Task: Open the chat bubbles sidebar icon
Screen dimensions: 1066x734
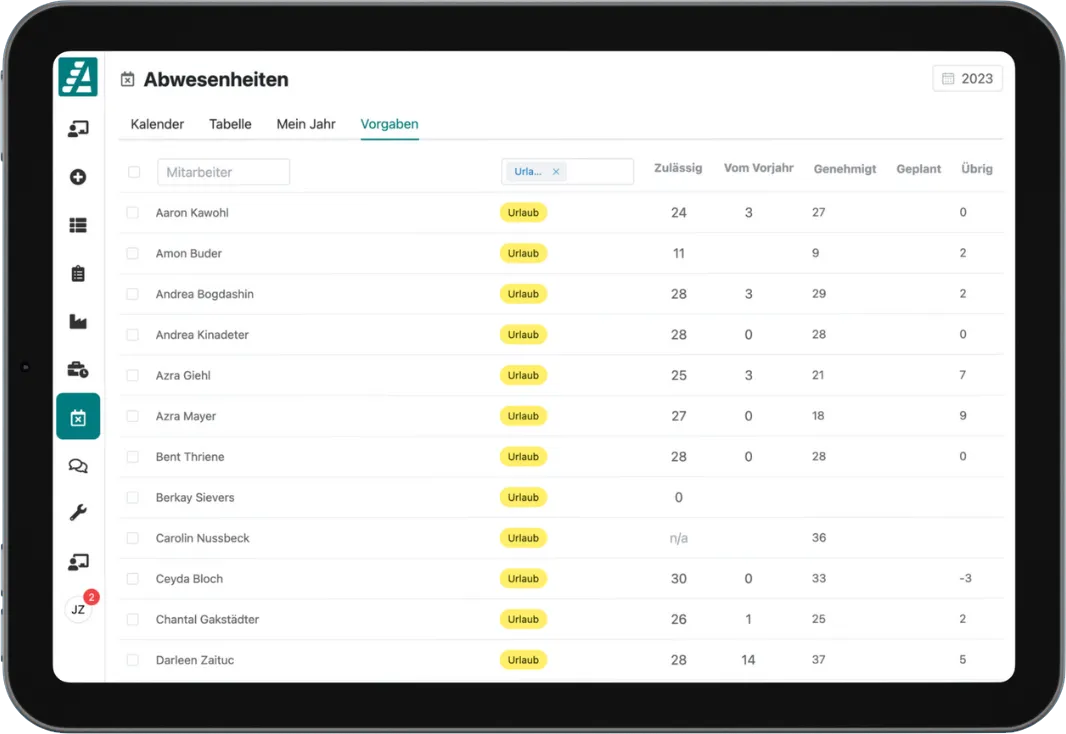Action: pos(78,466)
